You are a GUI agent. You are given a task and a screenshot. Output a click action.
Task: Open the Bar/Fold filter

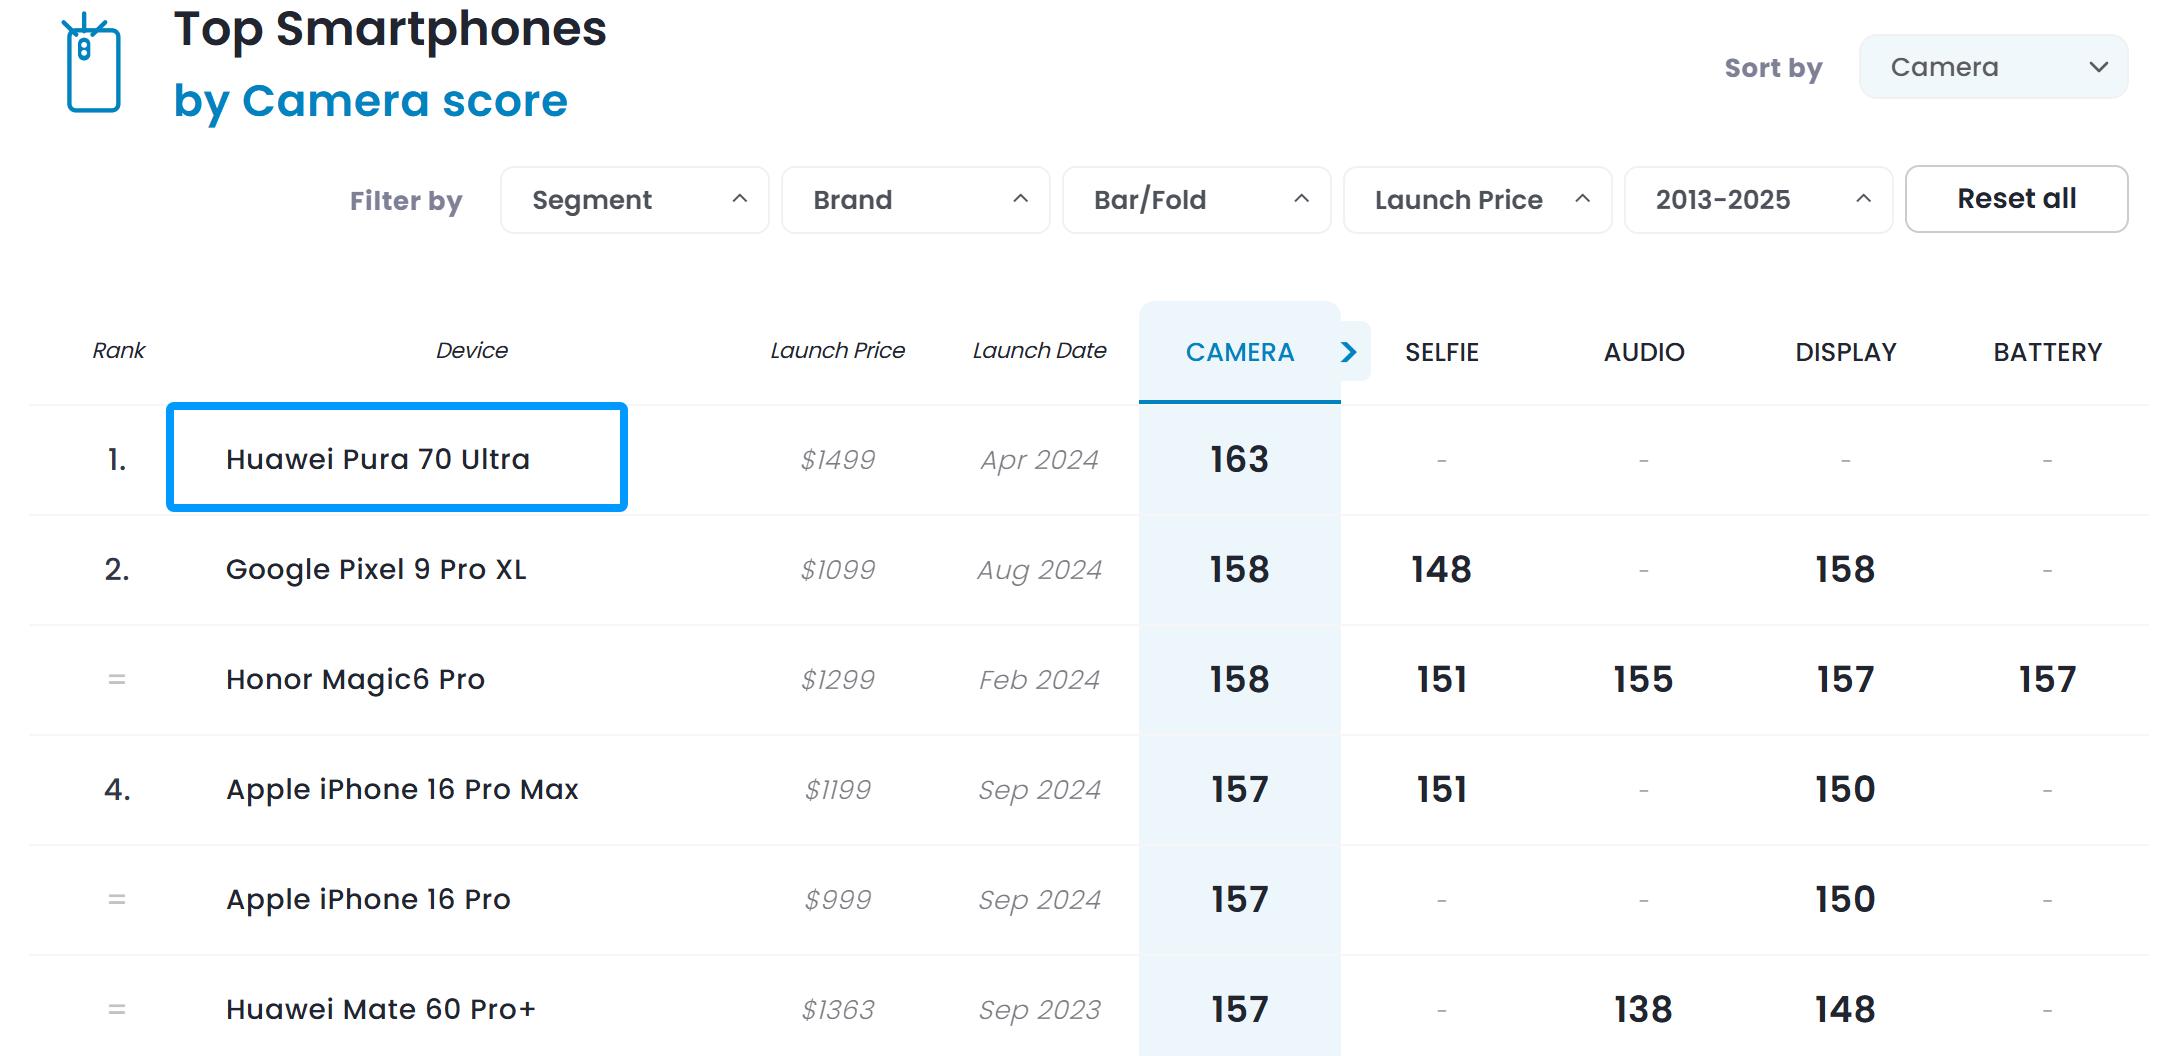coord(1197,200)
